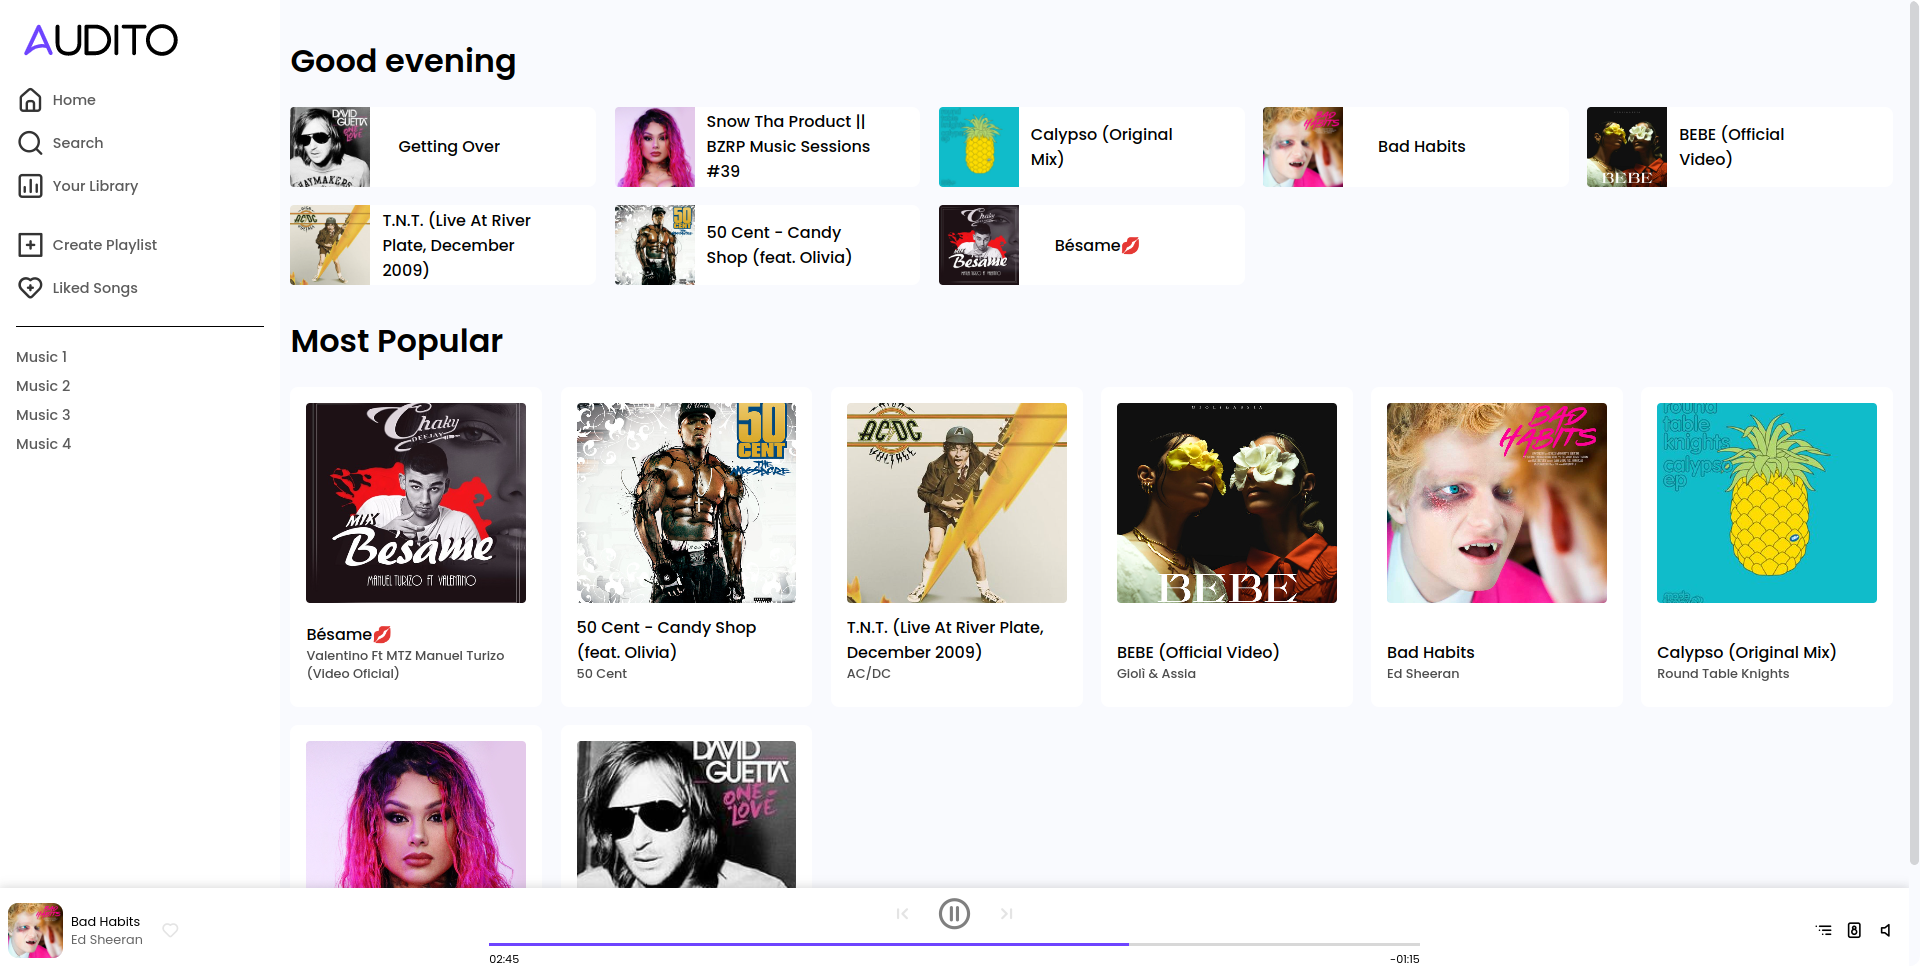Click the BEBE album cover in Most Popular
Screen dimensions: 1920x966
[1226, 503]
